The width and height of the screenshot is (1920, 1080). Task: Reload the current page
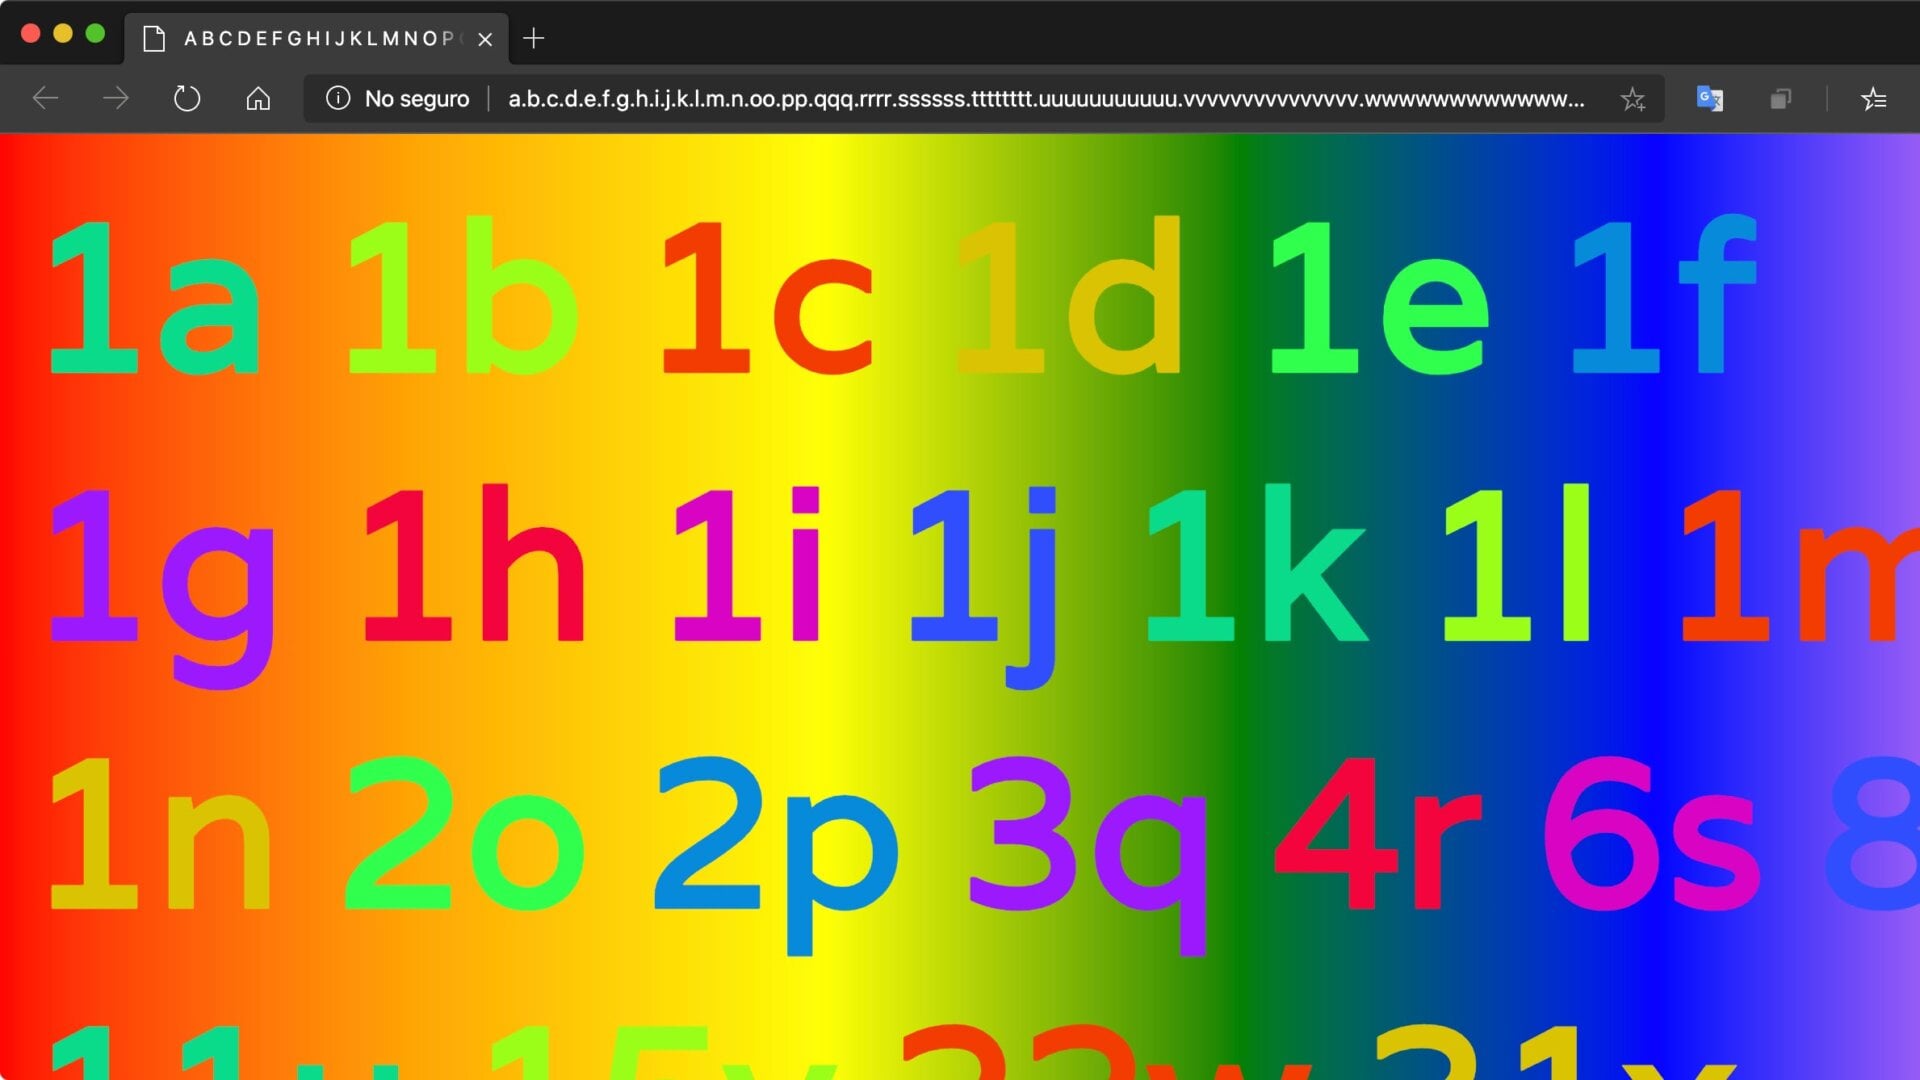point(187,98)
